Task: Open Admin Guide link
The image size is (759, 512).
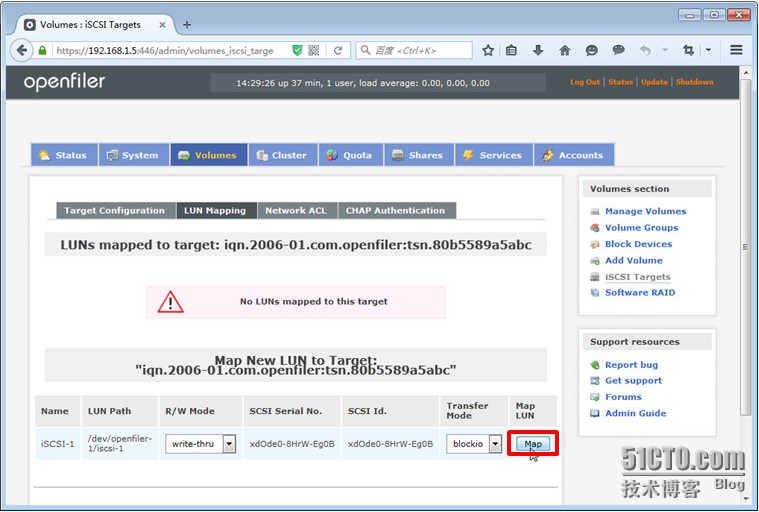Action: tap(636, 413)
